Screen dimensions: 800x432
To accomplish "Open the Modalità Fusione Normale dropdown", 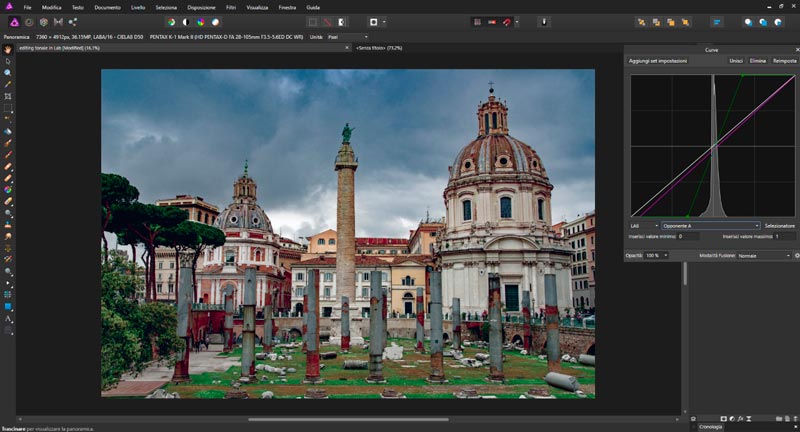I will [764, 255].
